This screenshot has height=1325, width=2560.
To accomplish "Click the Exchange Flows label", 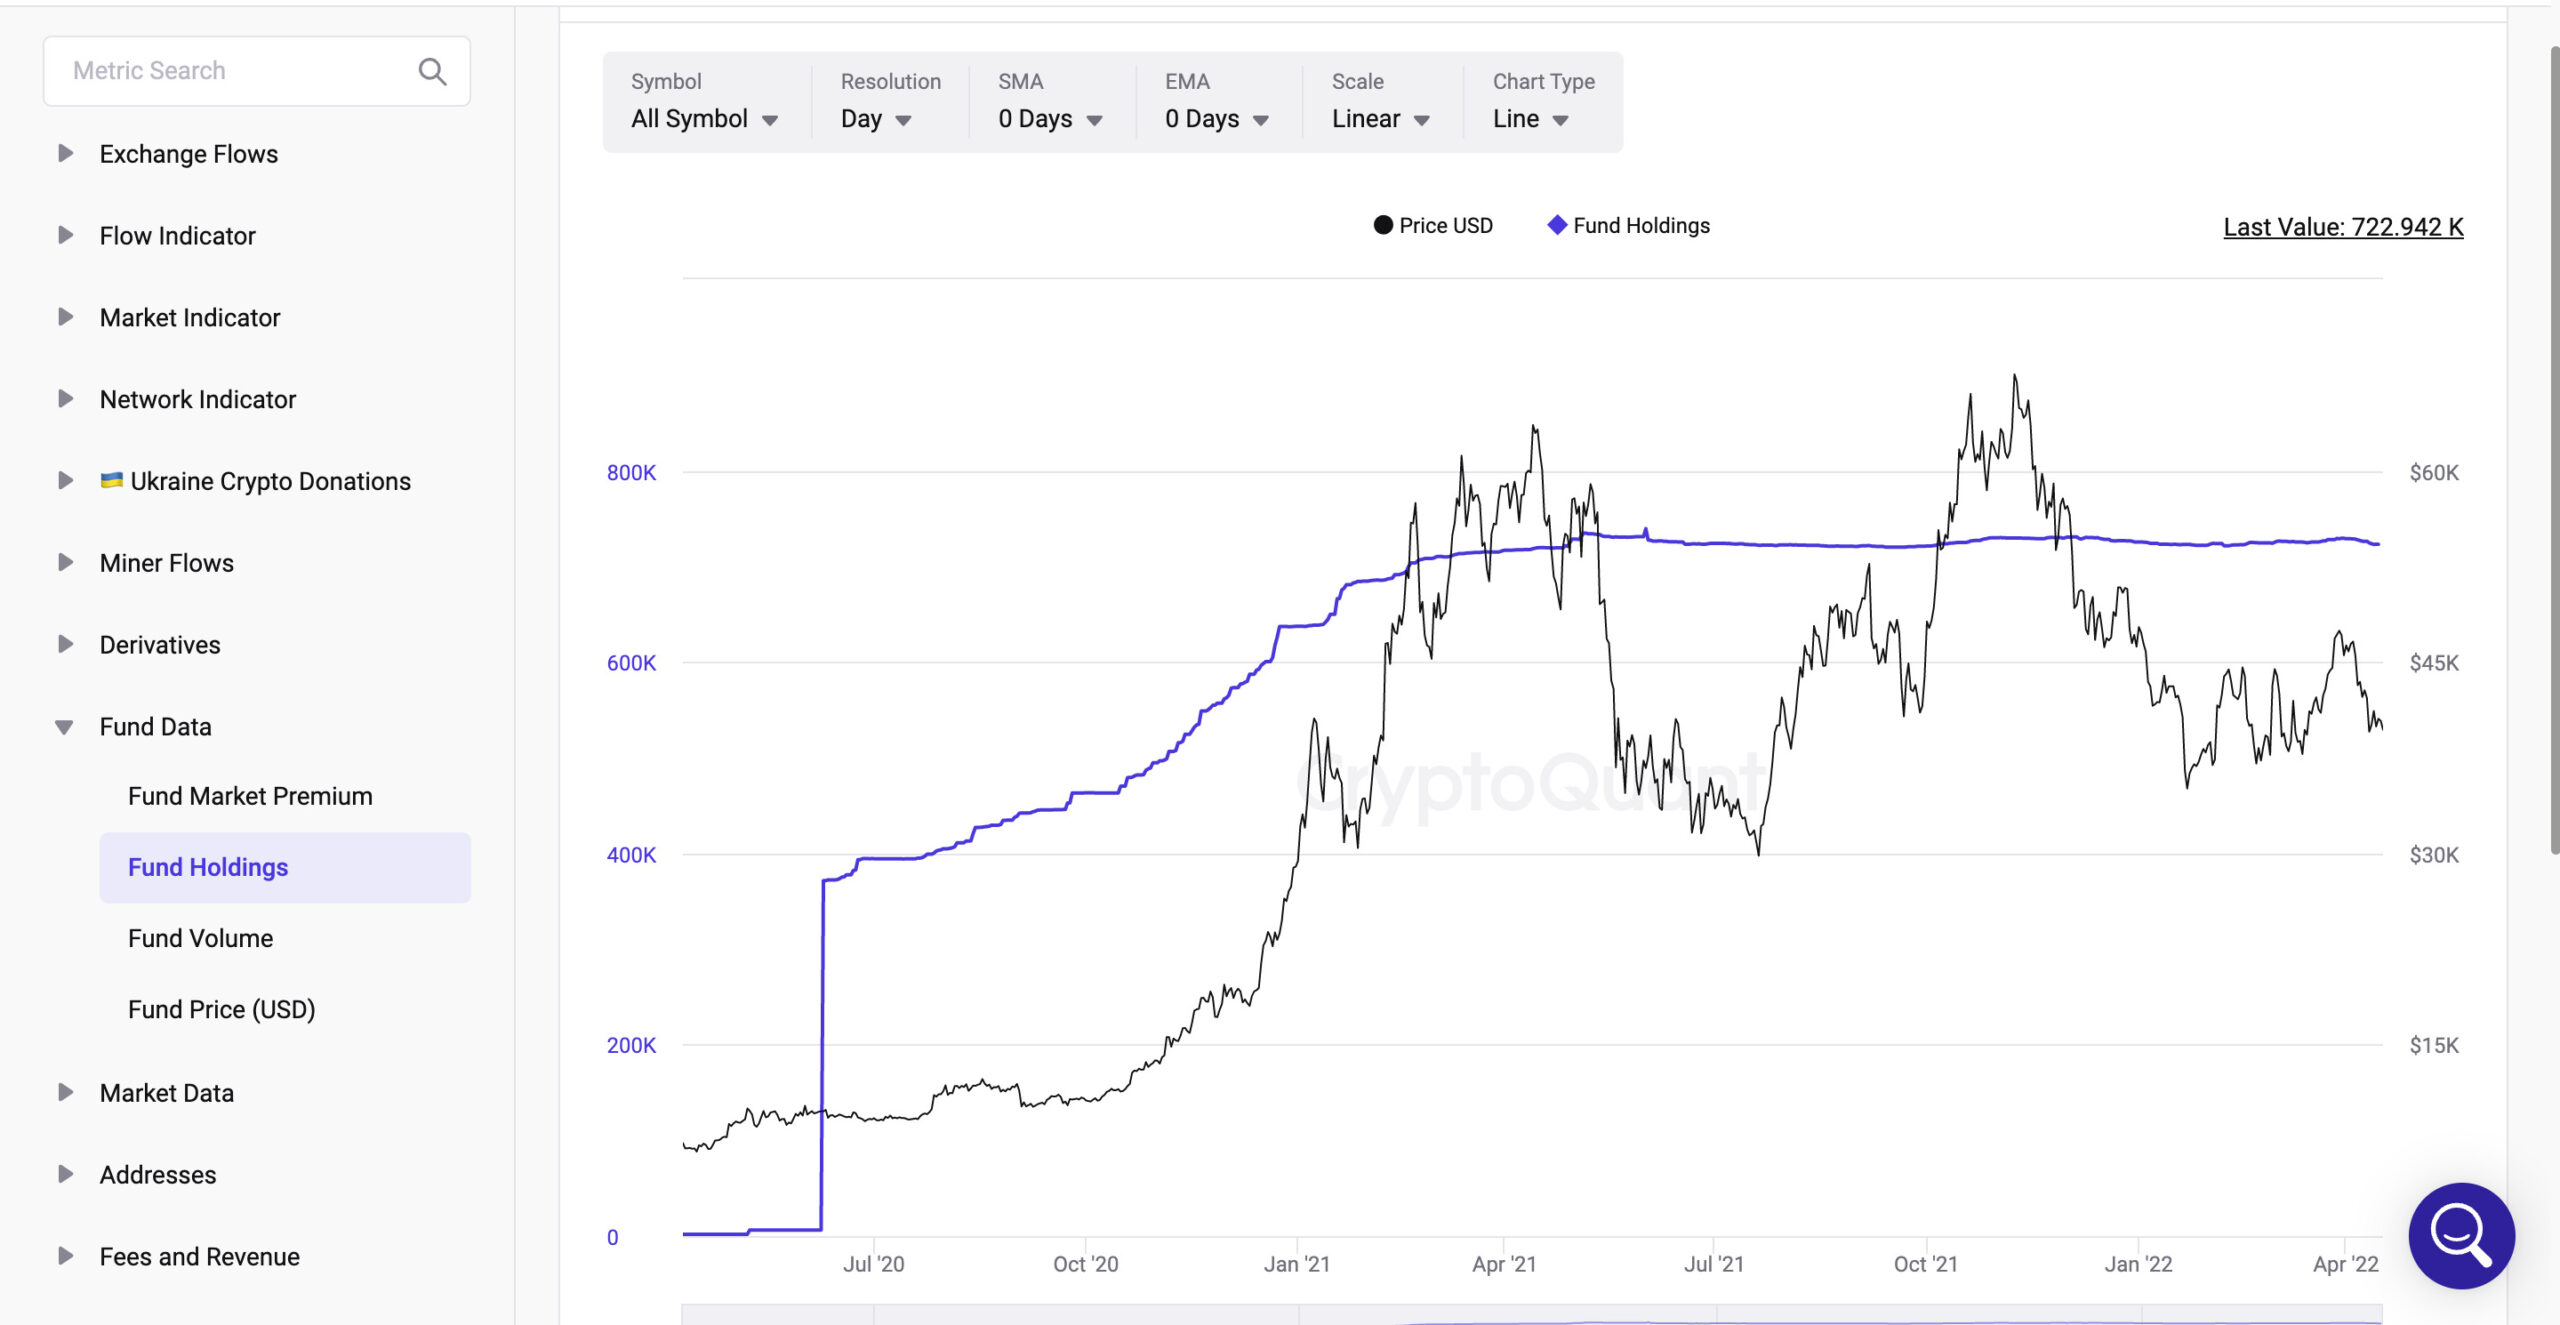I will [189, 154].
